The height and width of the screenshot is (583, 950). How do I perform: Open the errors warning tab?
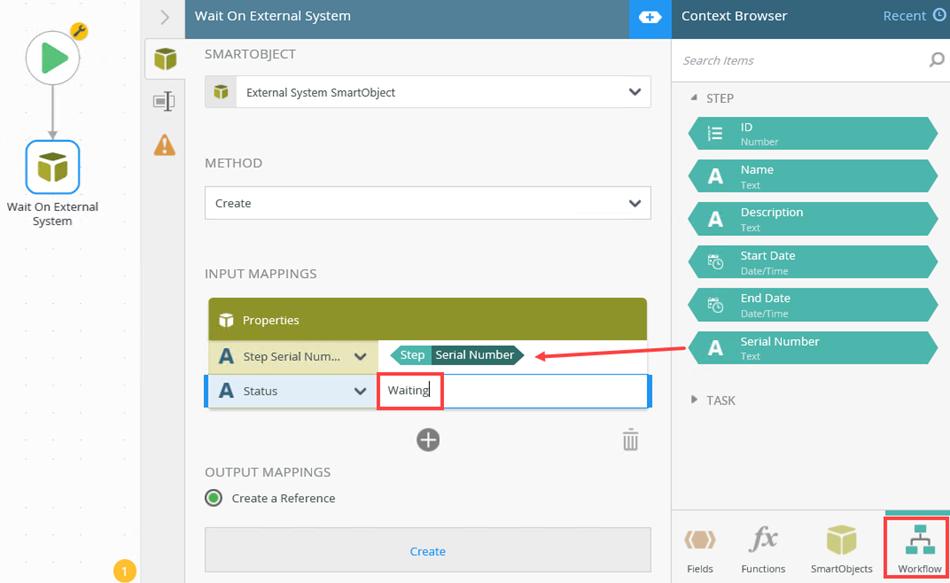point(165,145)
